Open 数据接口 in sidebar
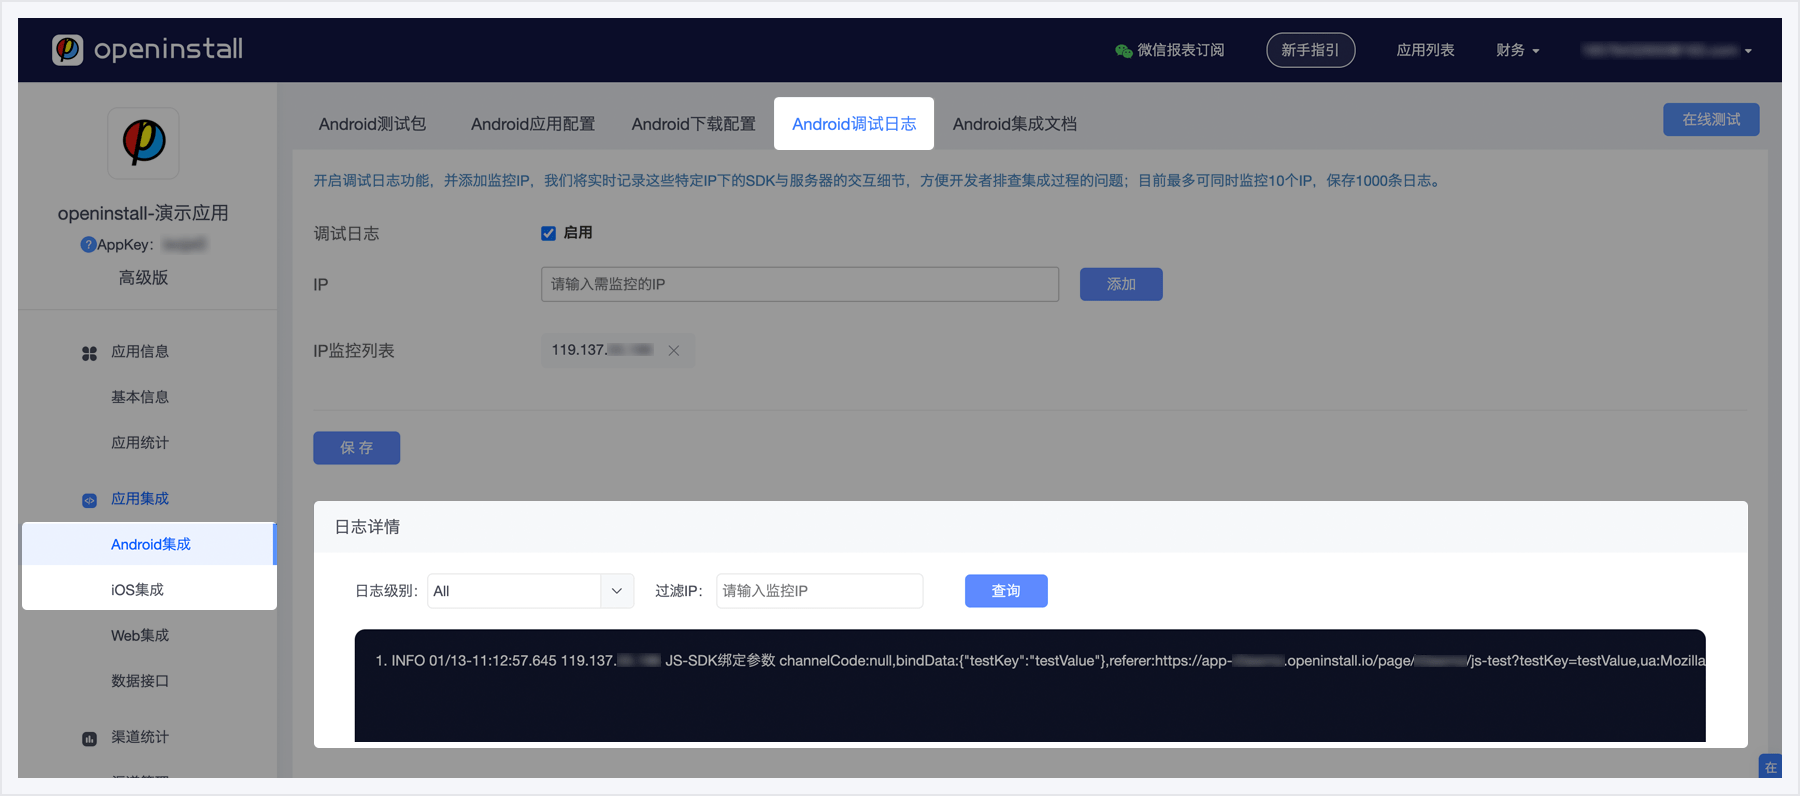 pyautogui.click(x=140, y=681)
